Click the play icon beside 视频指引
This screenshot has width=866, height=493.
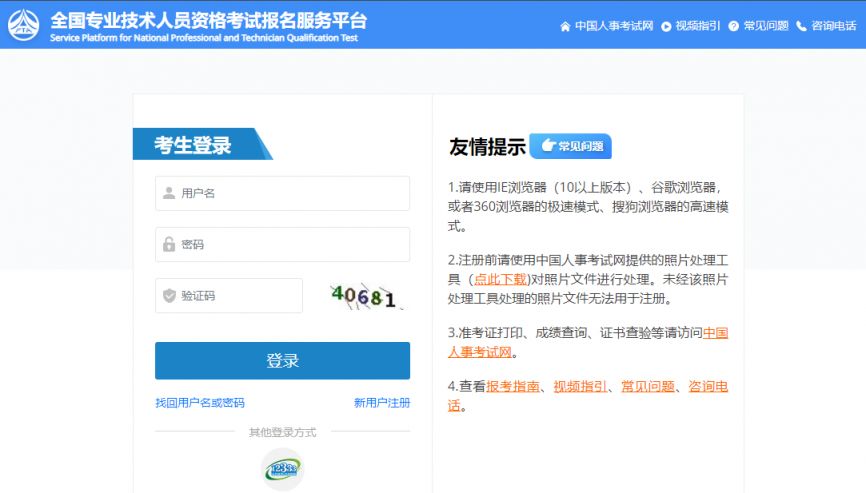click(x=666, y=26)
